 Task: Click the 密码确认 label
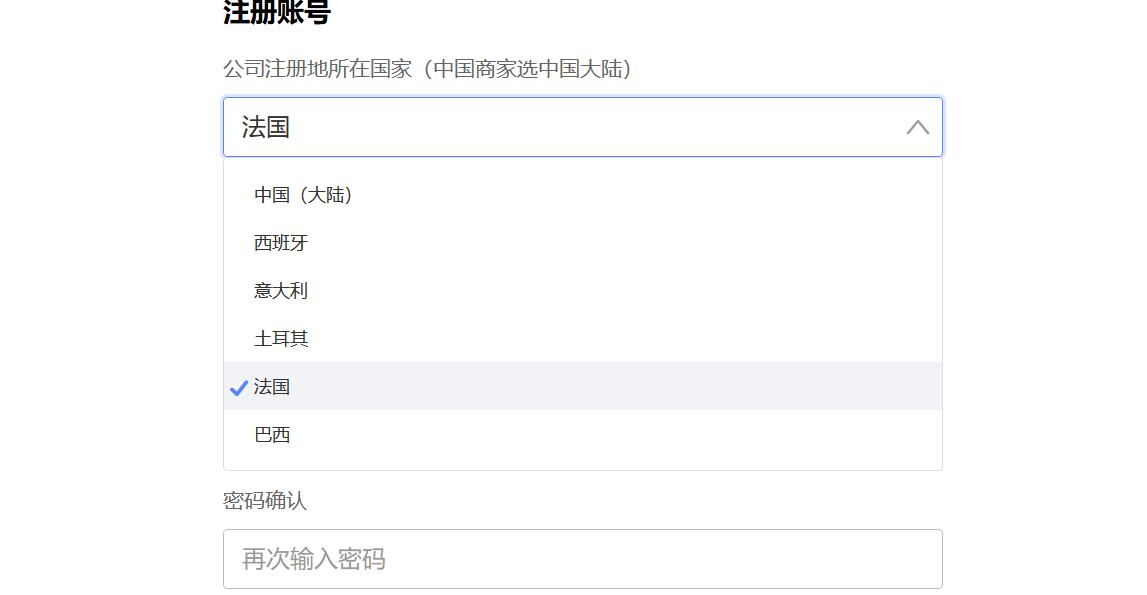coord(265,501)
